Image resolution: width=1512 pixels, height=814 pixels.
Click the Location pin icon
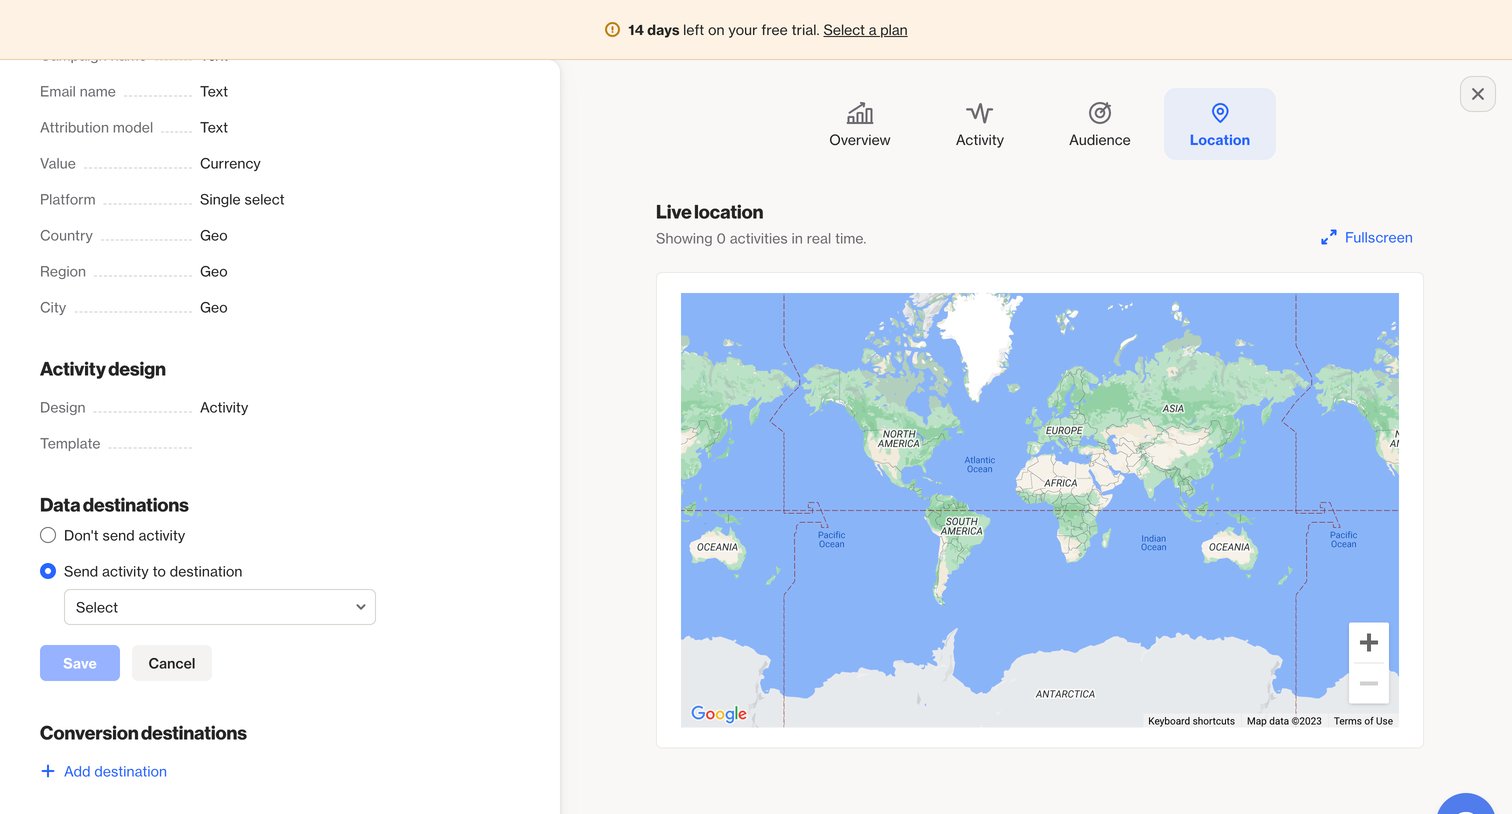pyautogui.click(x=1220, y=112)
